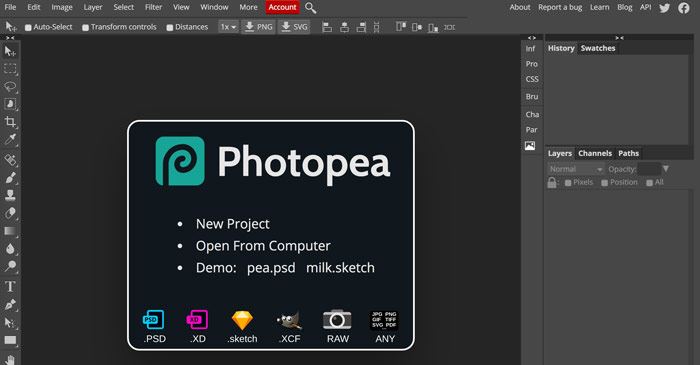
Task: Open the search magnifier icon
Action: tap(311, 8)
